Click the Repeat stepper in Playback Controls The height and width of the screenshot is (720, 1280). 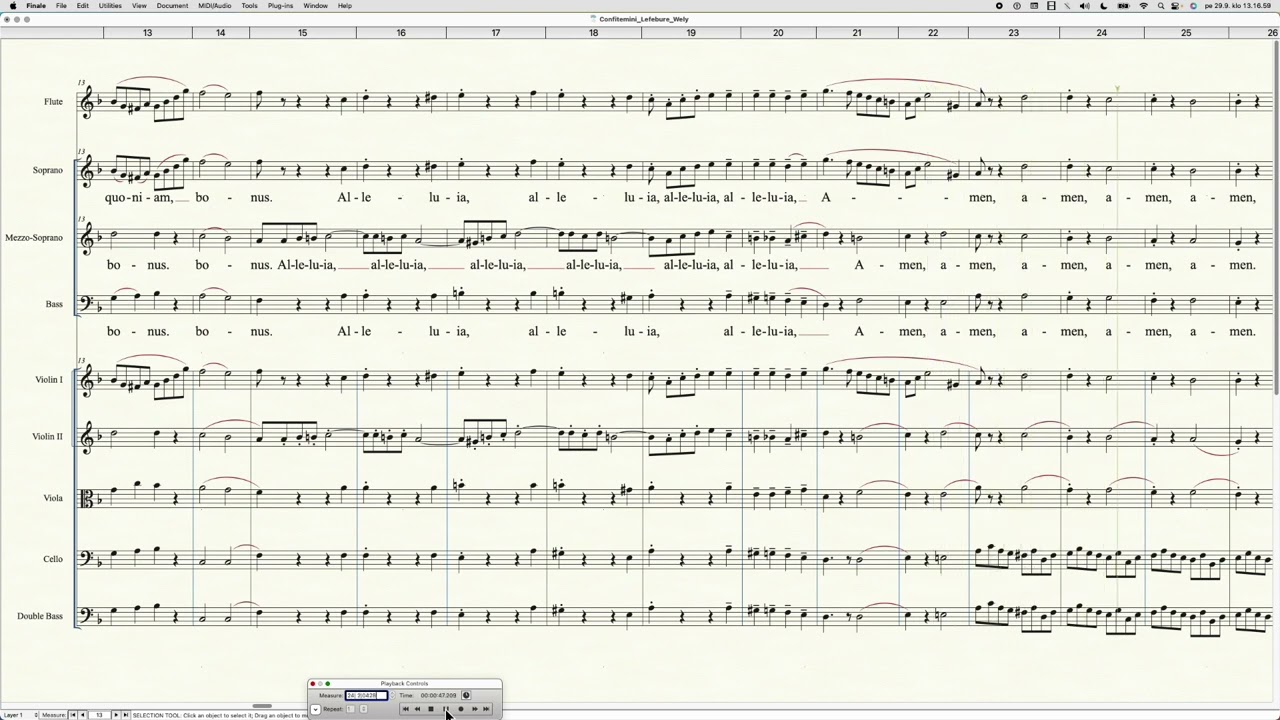364,709
